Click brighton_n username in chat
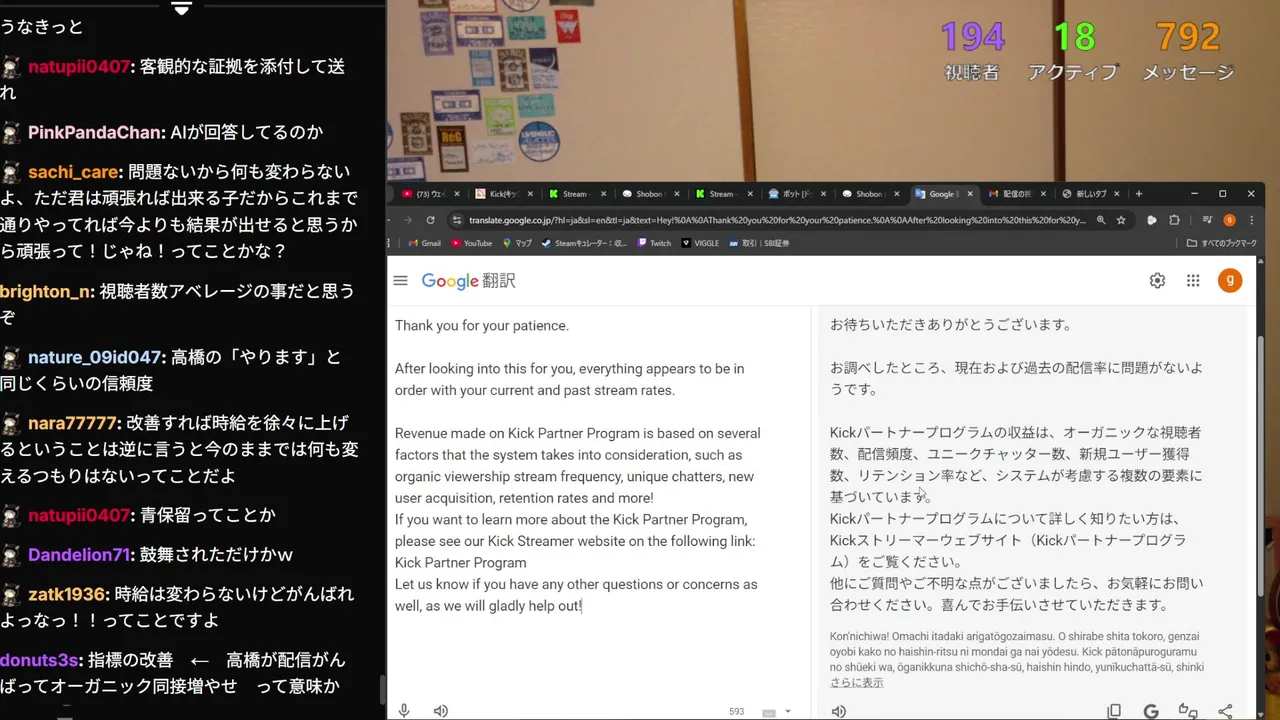The image size is (1280, 720). click(x=47, y=292)
